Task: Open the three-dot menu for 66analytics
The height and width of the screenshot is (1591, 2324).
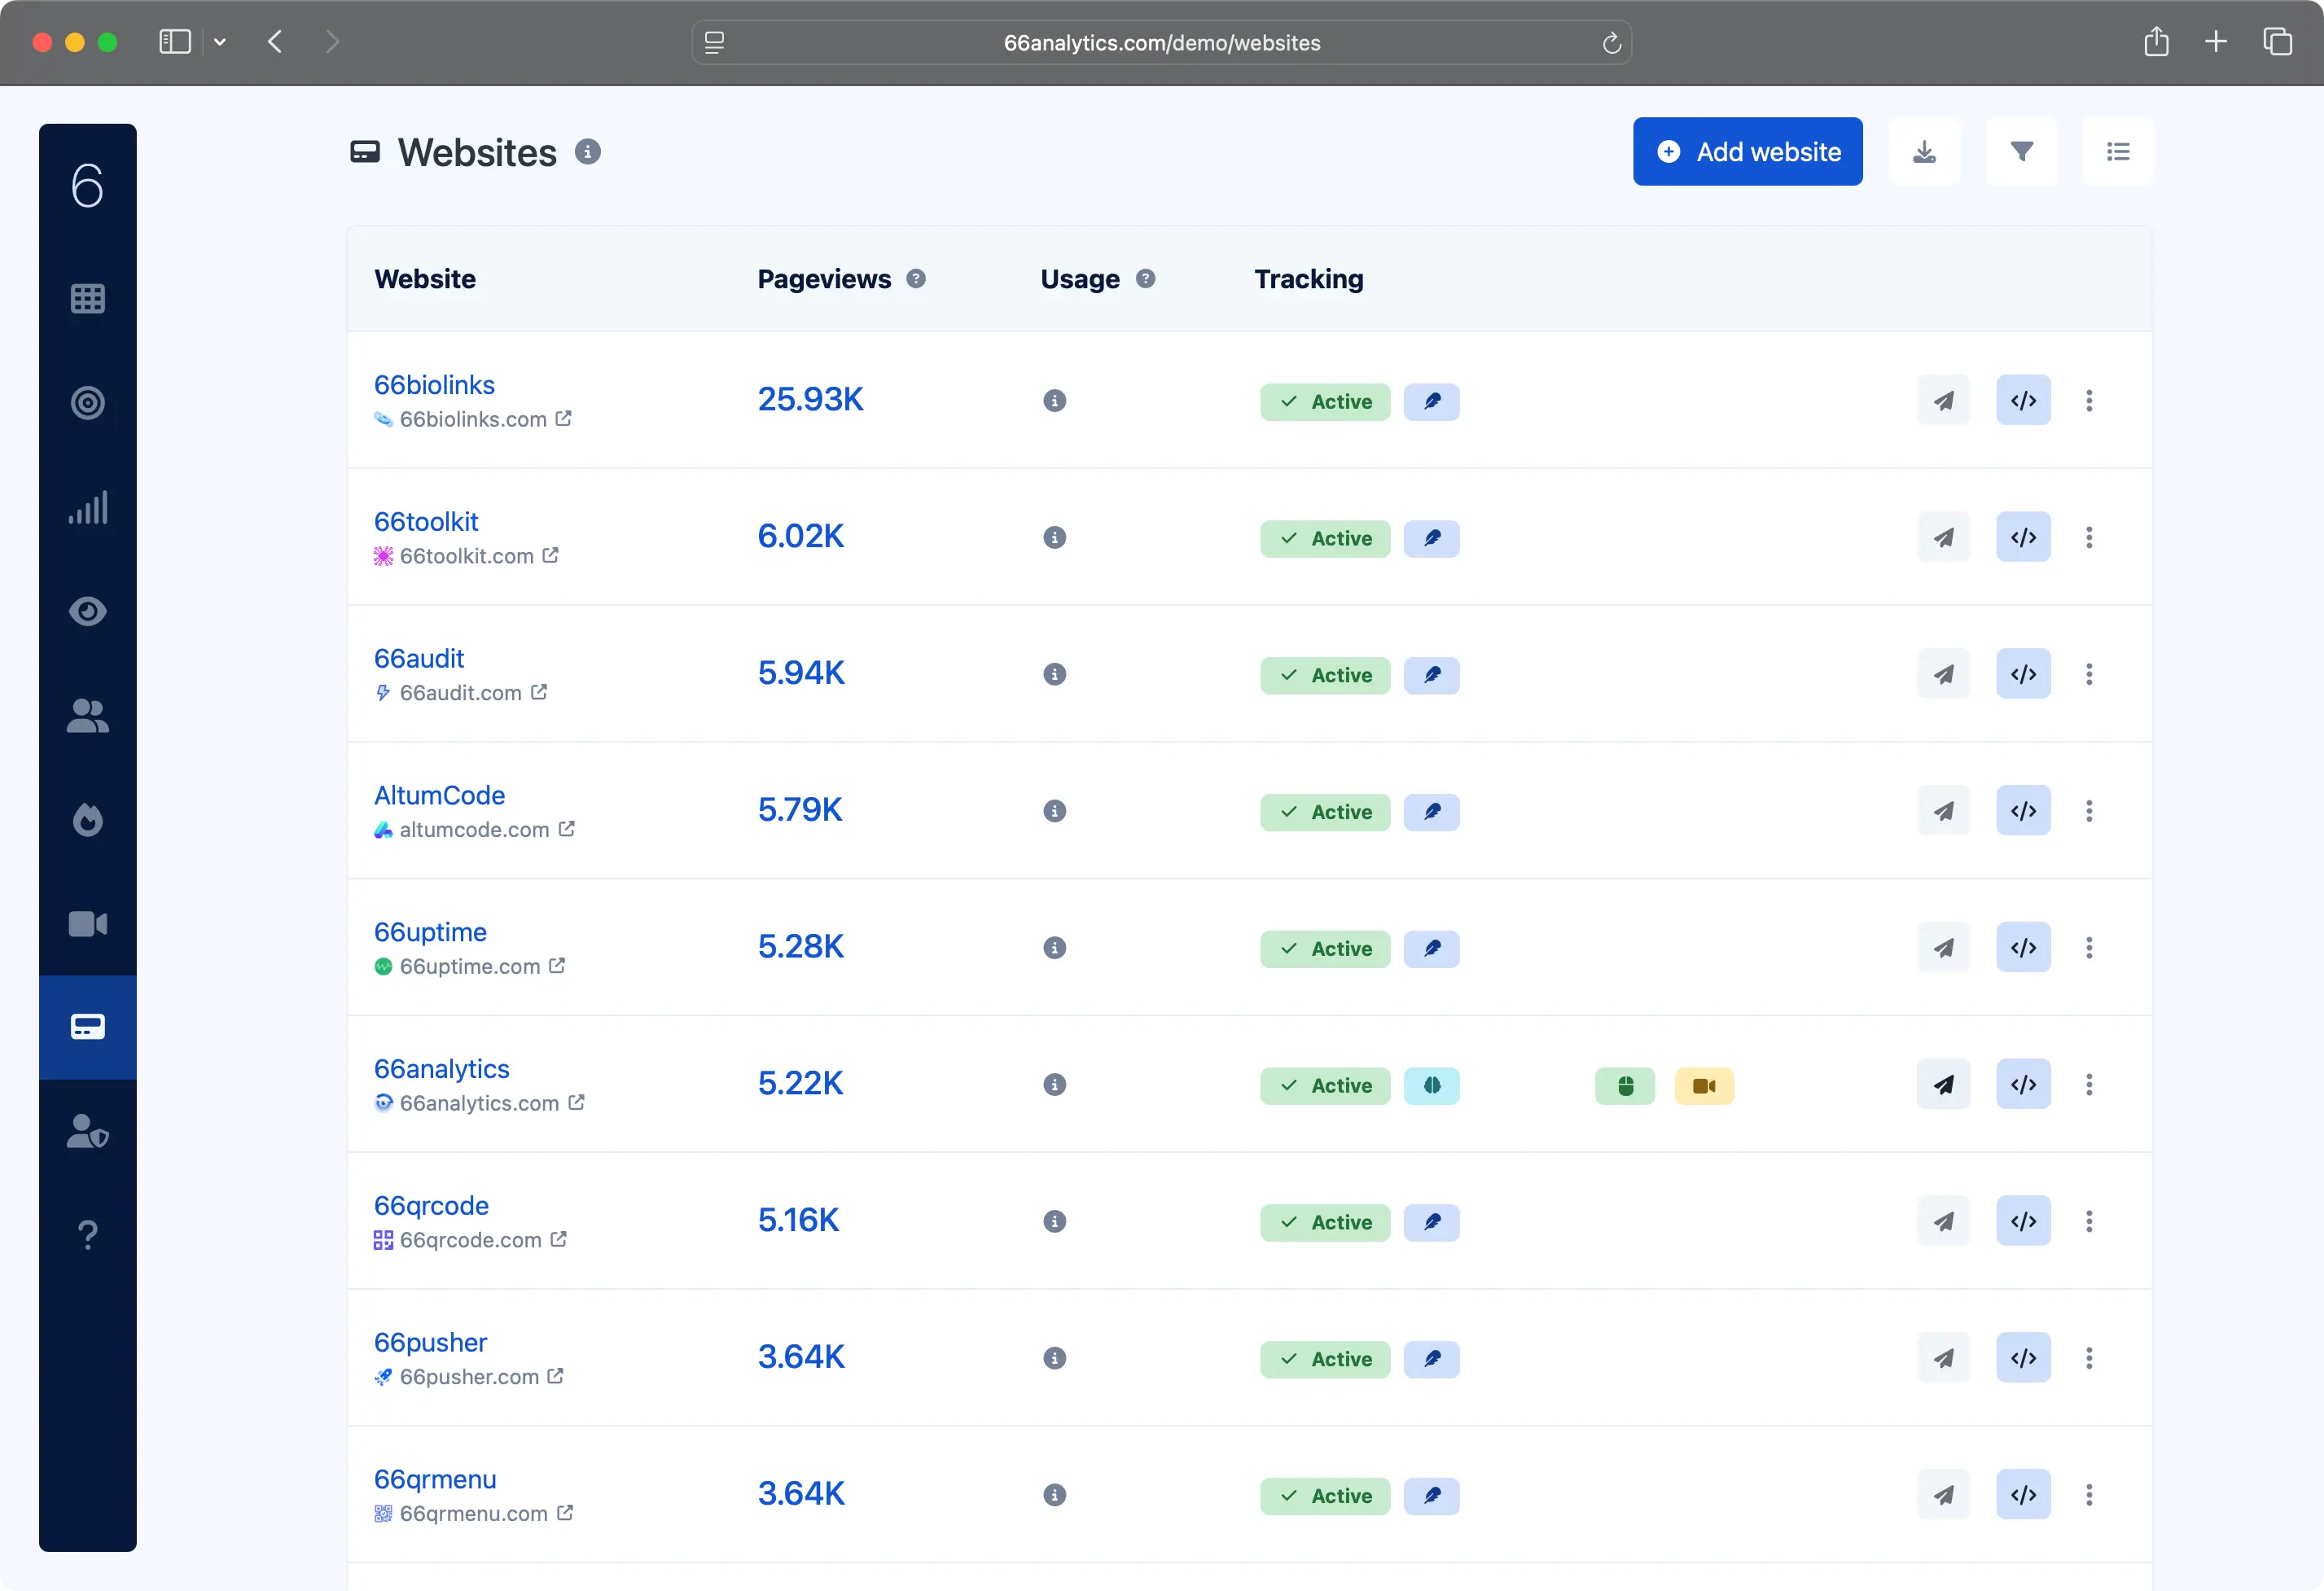Action: [2089, 1085]
